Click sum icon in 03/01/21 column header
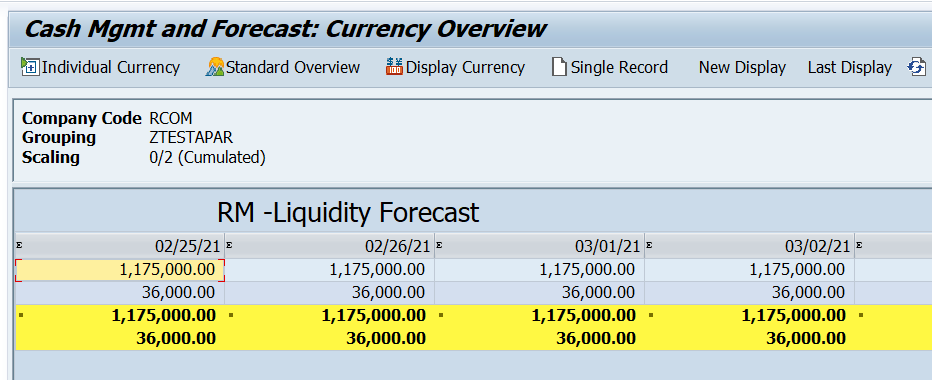This screenshot has width=932, height=380. pos(439,244)
